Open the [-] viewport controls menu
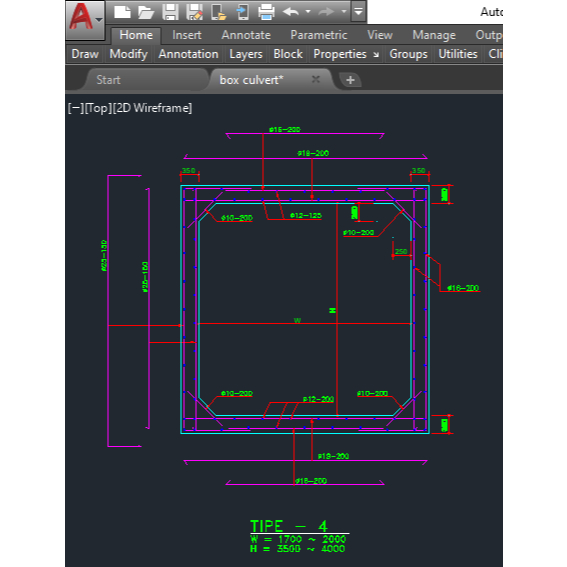This screenshot has height=567, width=567. 76,108
